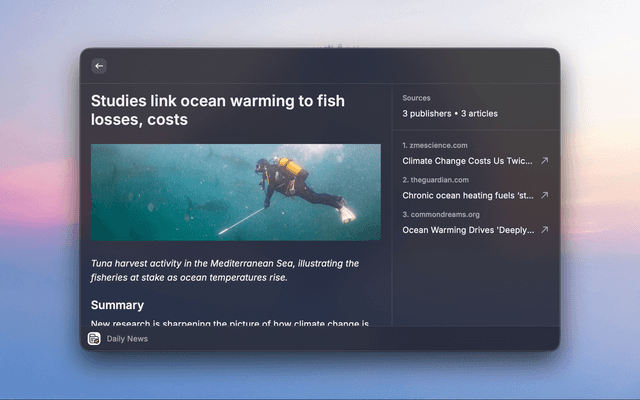Click the Sources panel header

(x=416, y=98)
